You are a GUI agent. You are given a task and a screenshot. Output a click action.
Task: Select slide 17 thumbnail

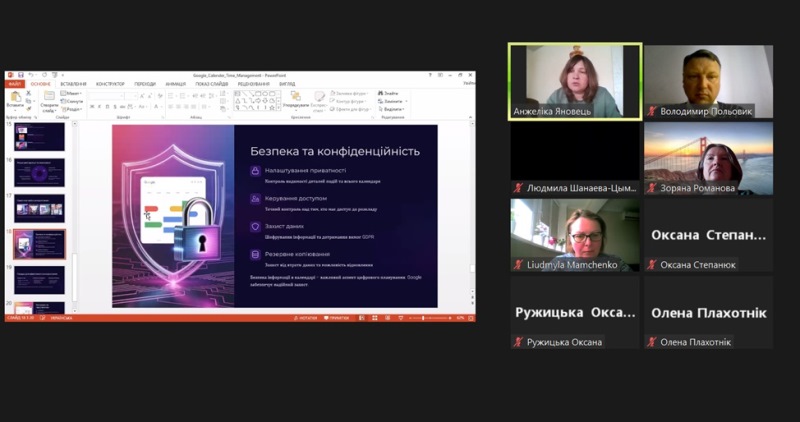(39, 208)
